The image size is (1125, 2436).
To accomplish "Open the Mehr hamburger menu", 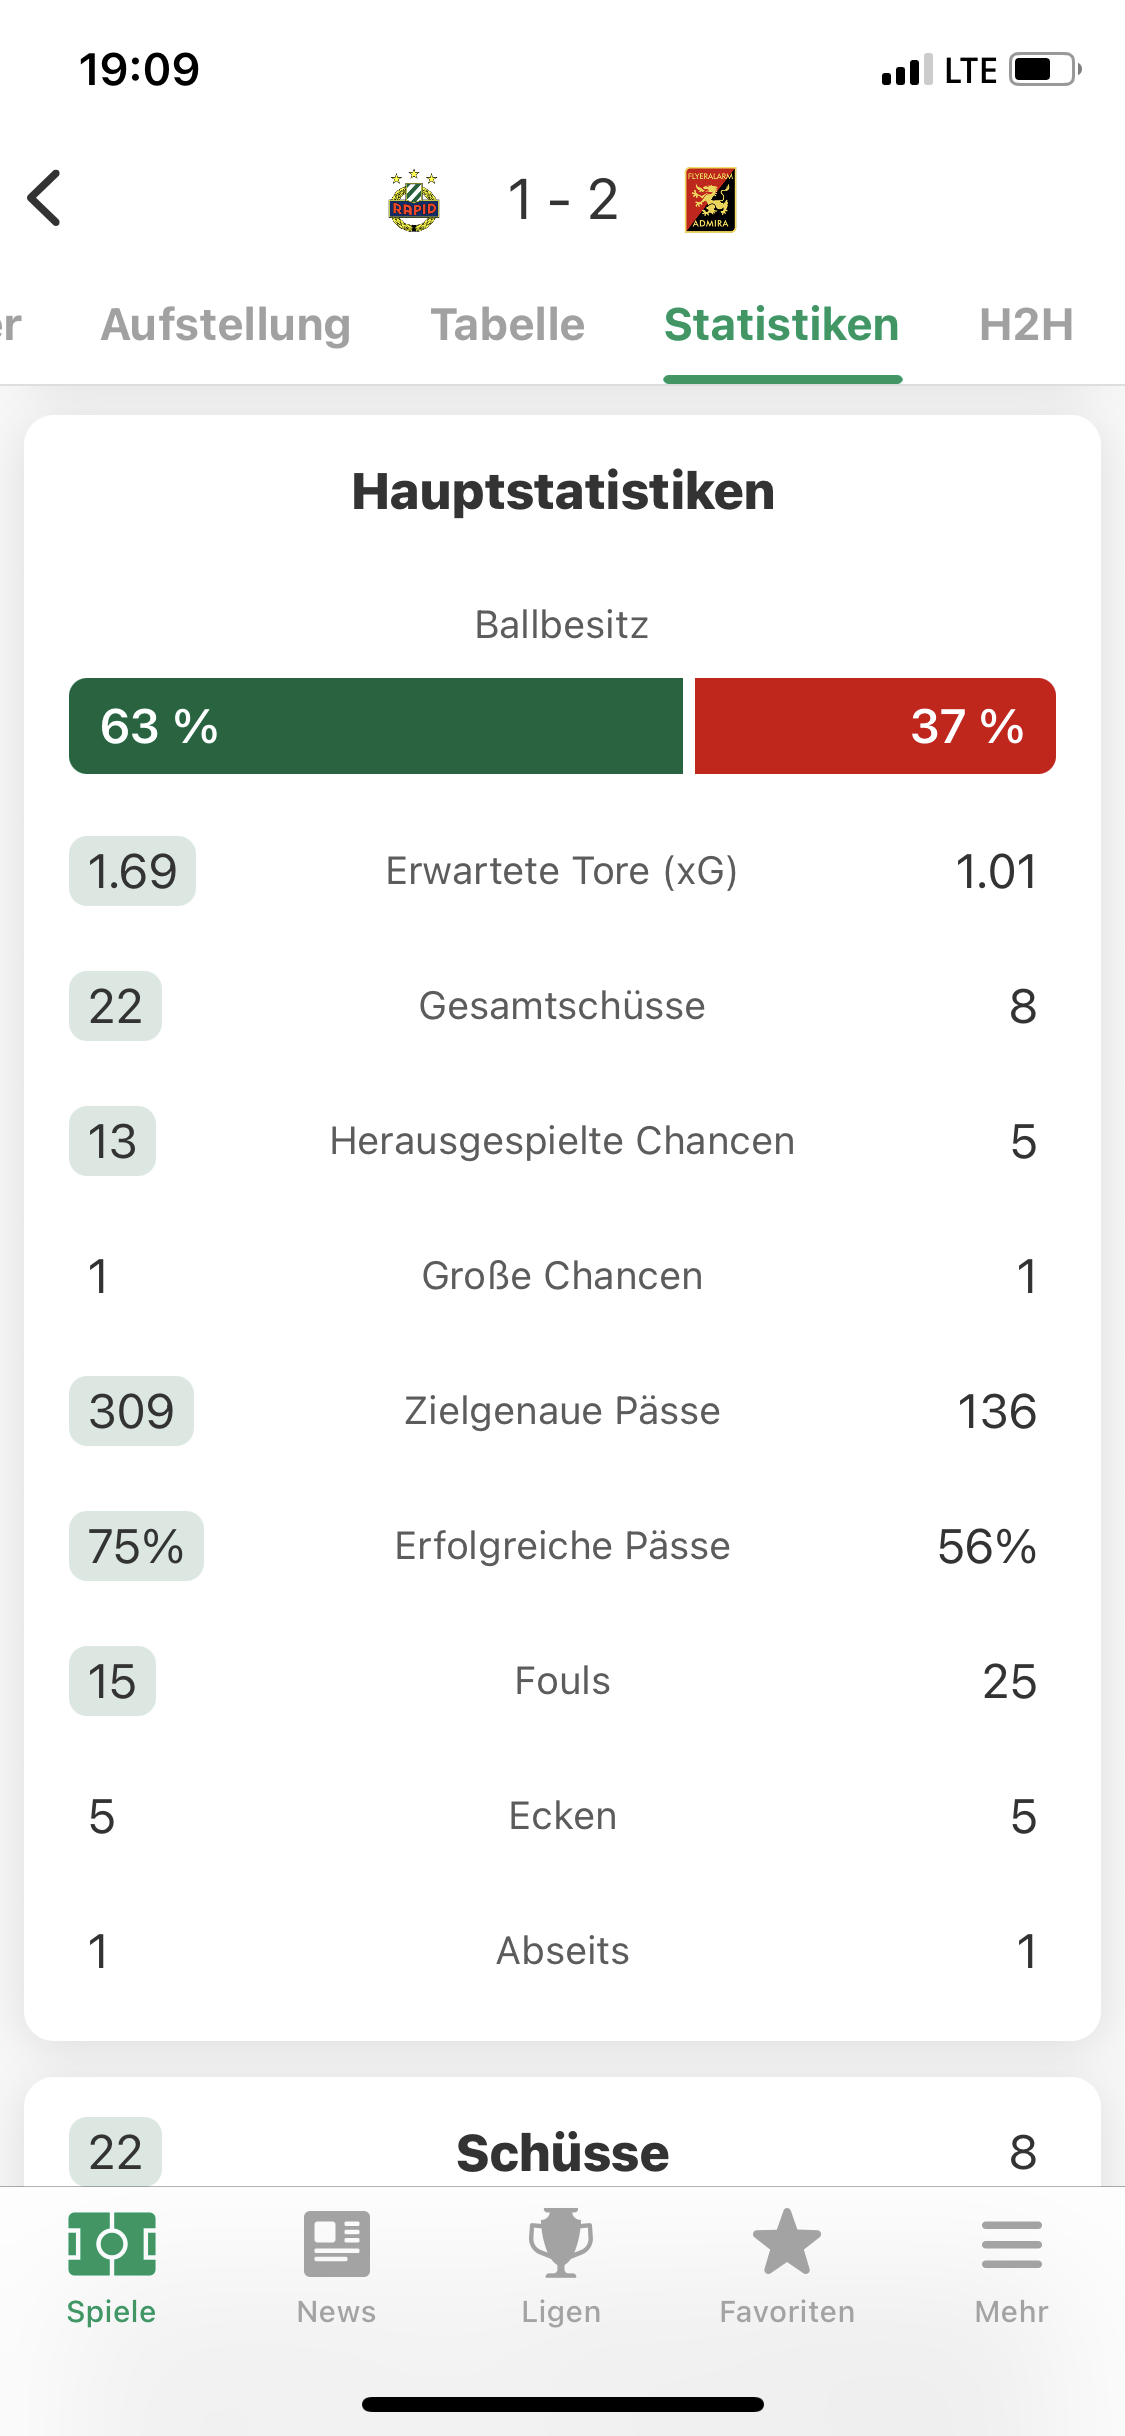I will (1012, 2244).
